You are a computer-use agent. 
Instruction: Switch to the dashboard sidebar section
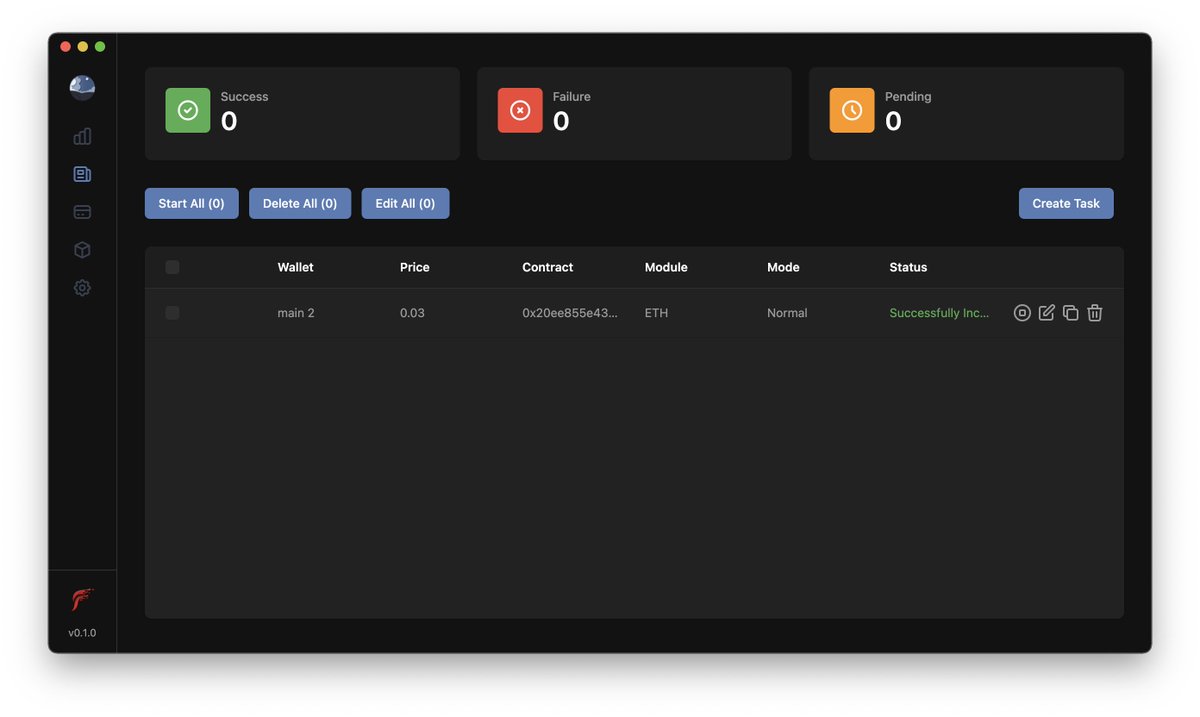click(x=82, y=136)
